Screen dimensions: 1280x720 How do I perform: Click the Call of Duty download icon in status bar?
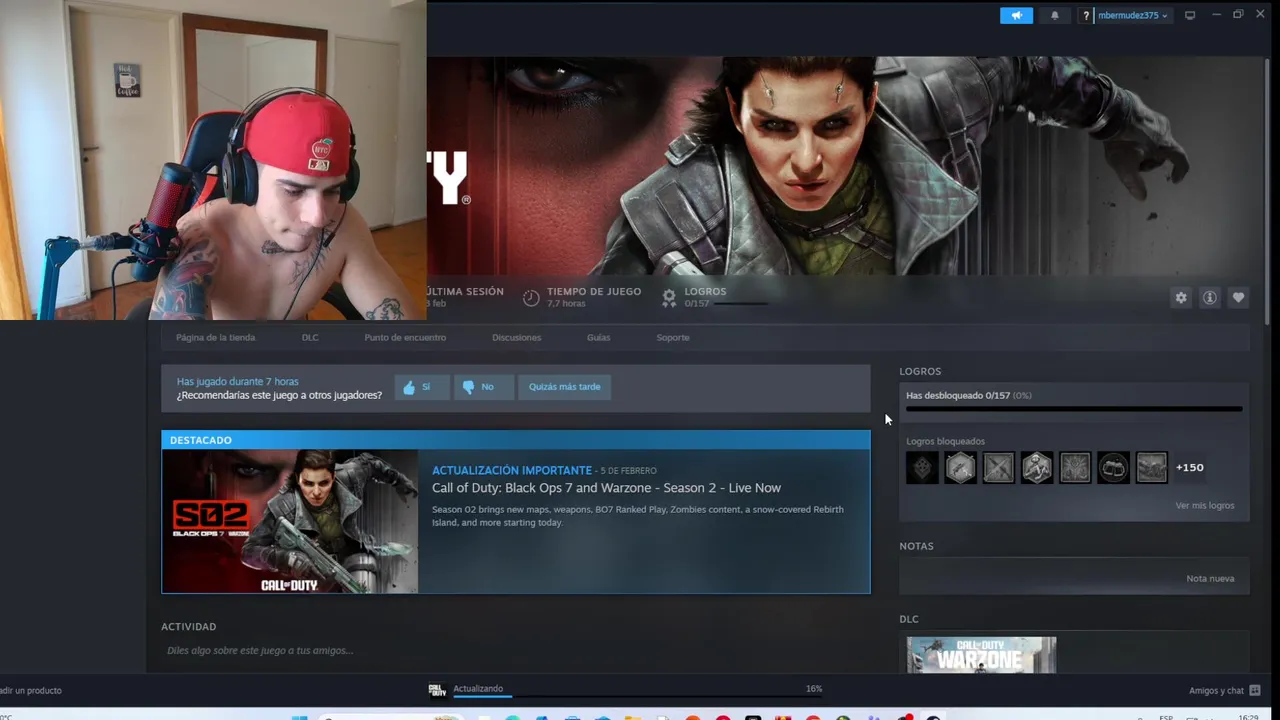point(437,689)
